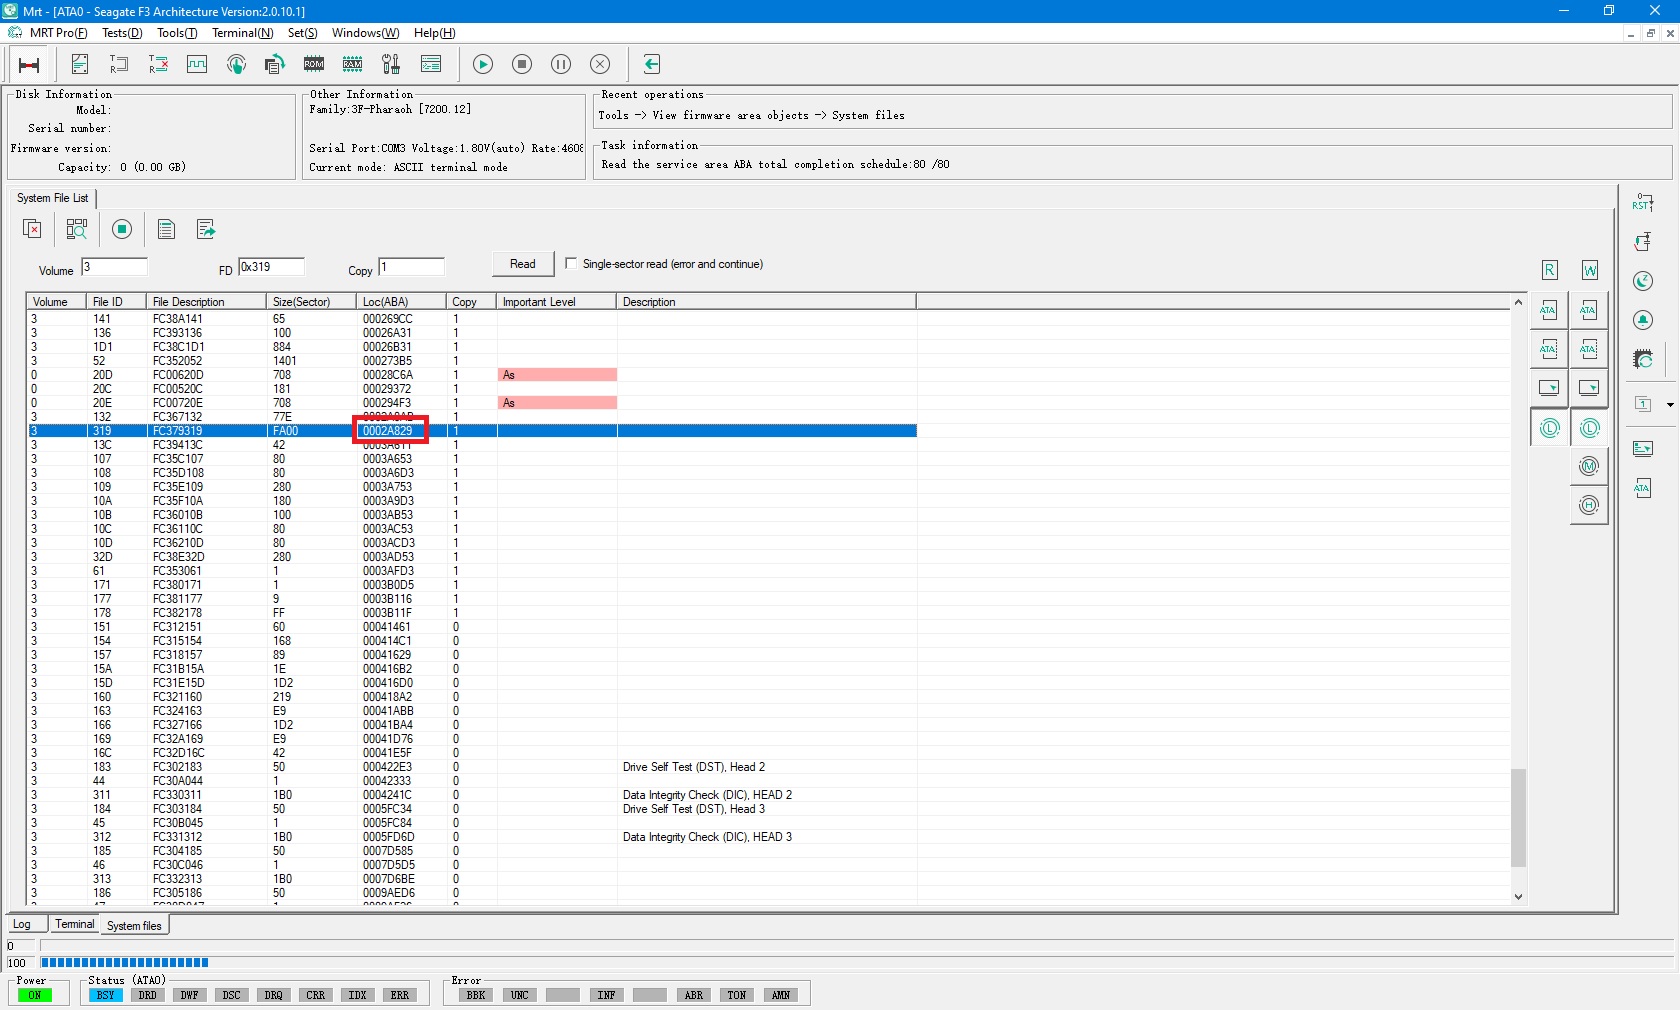Enable Single-sector read checkbox
The image size is (1680, 1010).
click(571, 263)
